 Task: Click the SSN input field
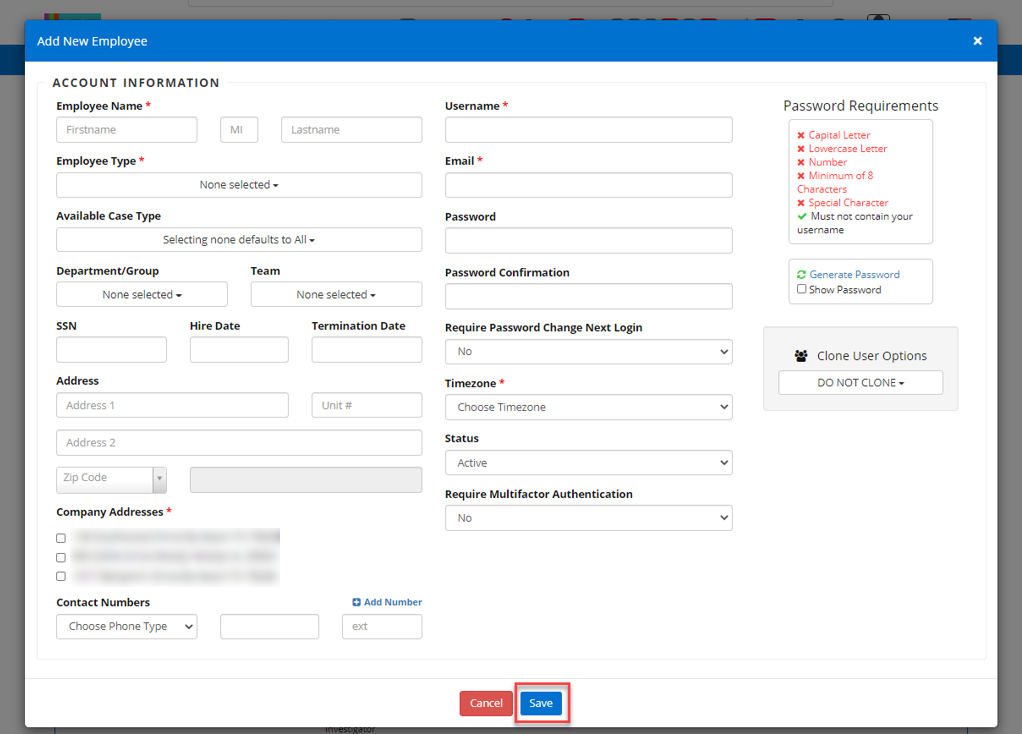(x=111, y=350)
